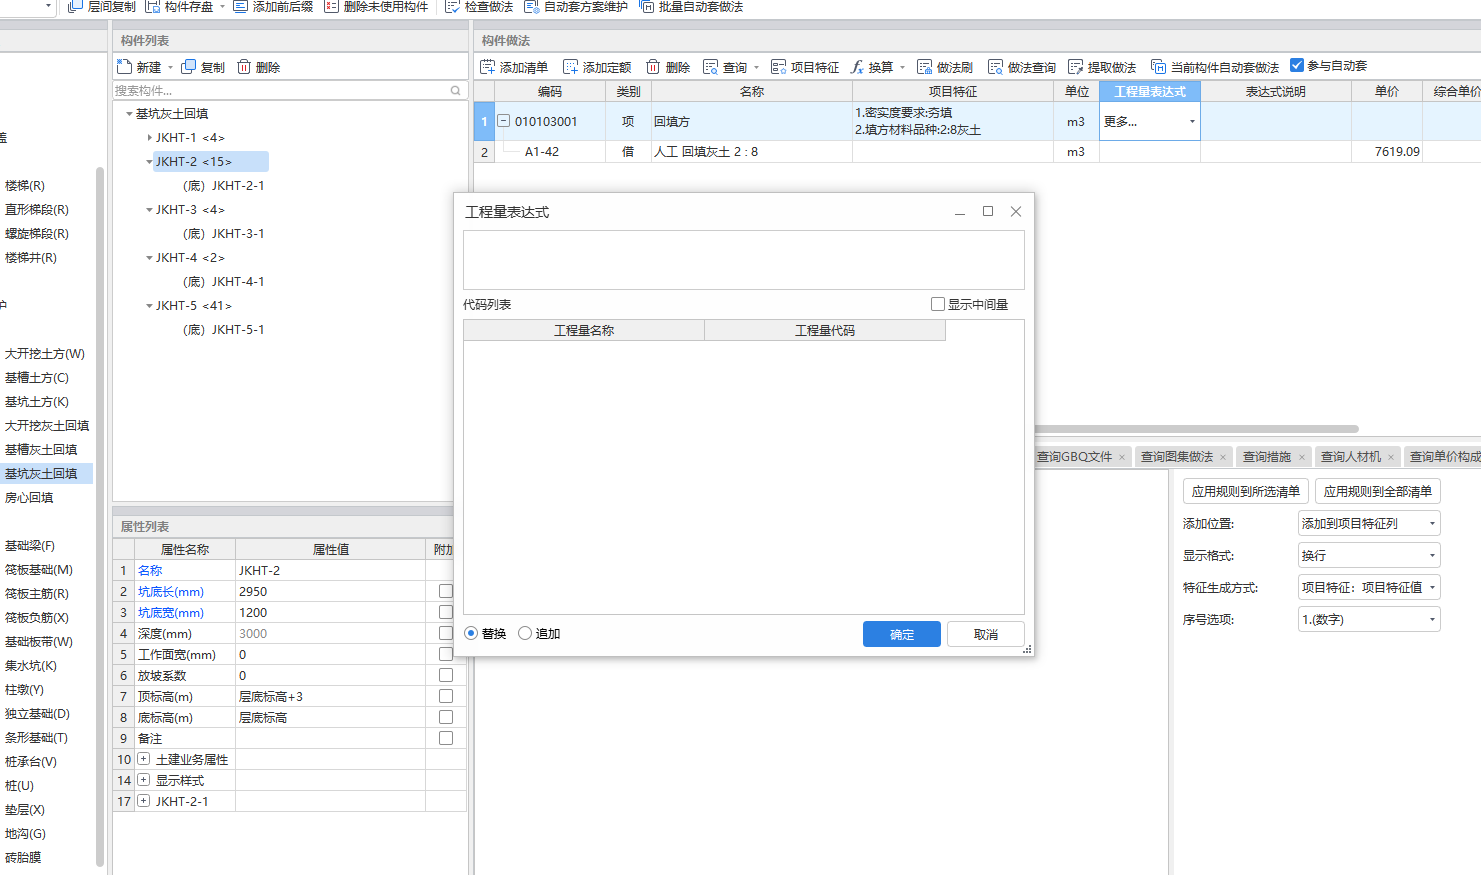Image resolution: width=1481 pixels, height=875 pixels.
Task: Check the 附加 box for 坑底宽(mm)
Action: click(x=446, y=612)
